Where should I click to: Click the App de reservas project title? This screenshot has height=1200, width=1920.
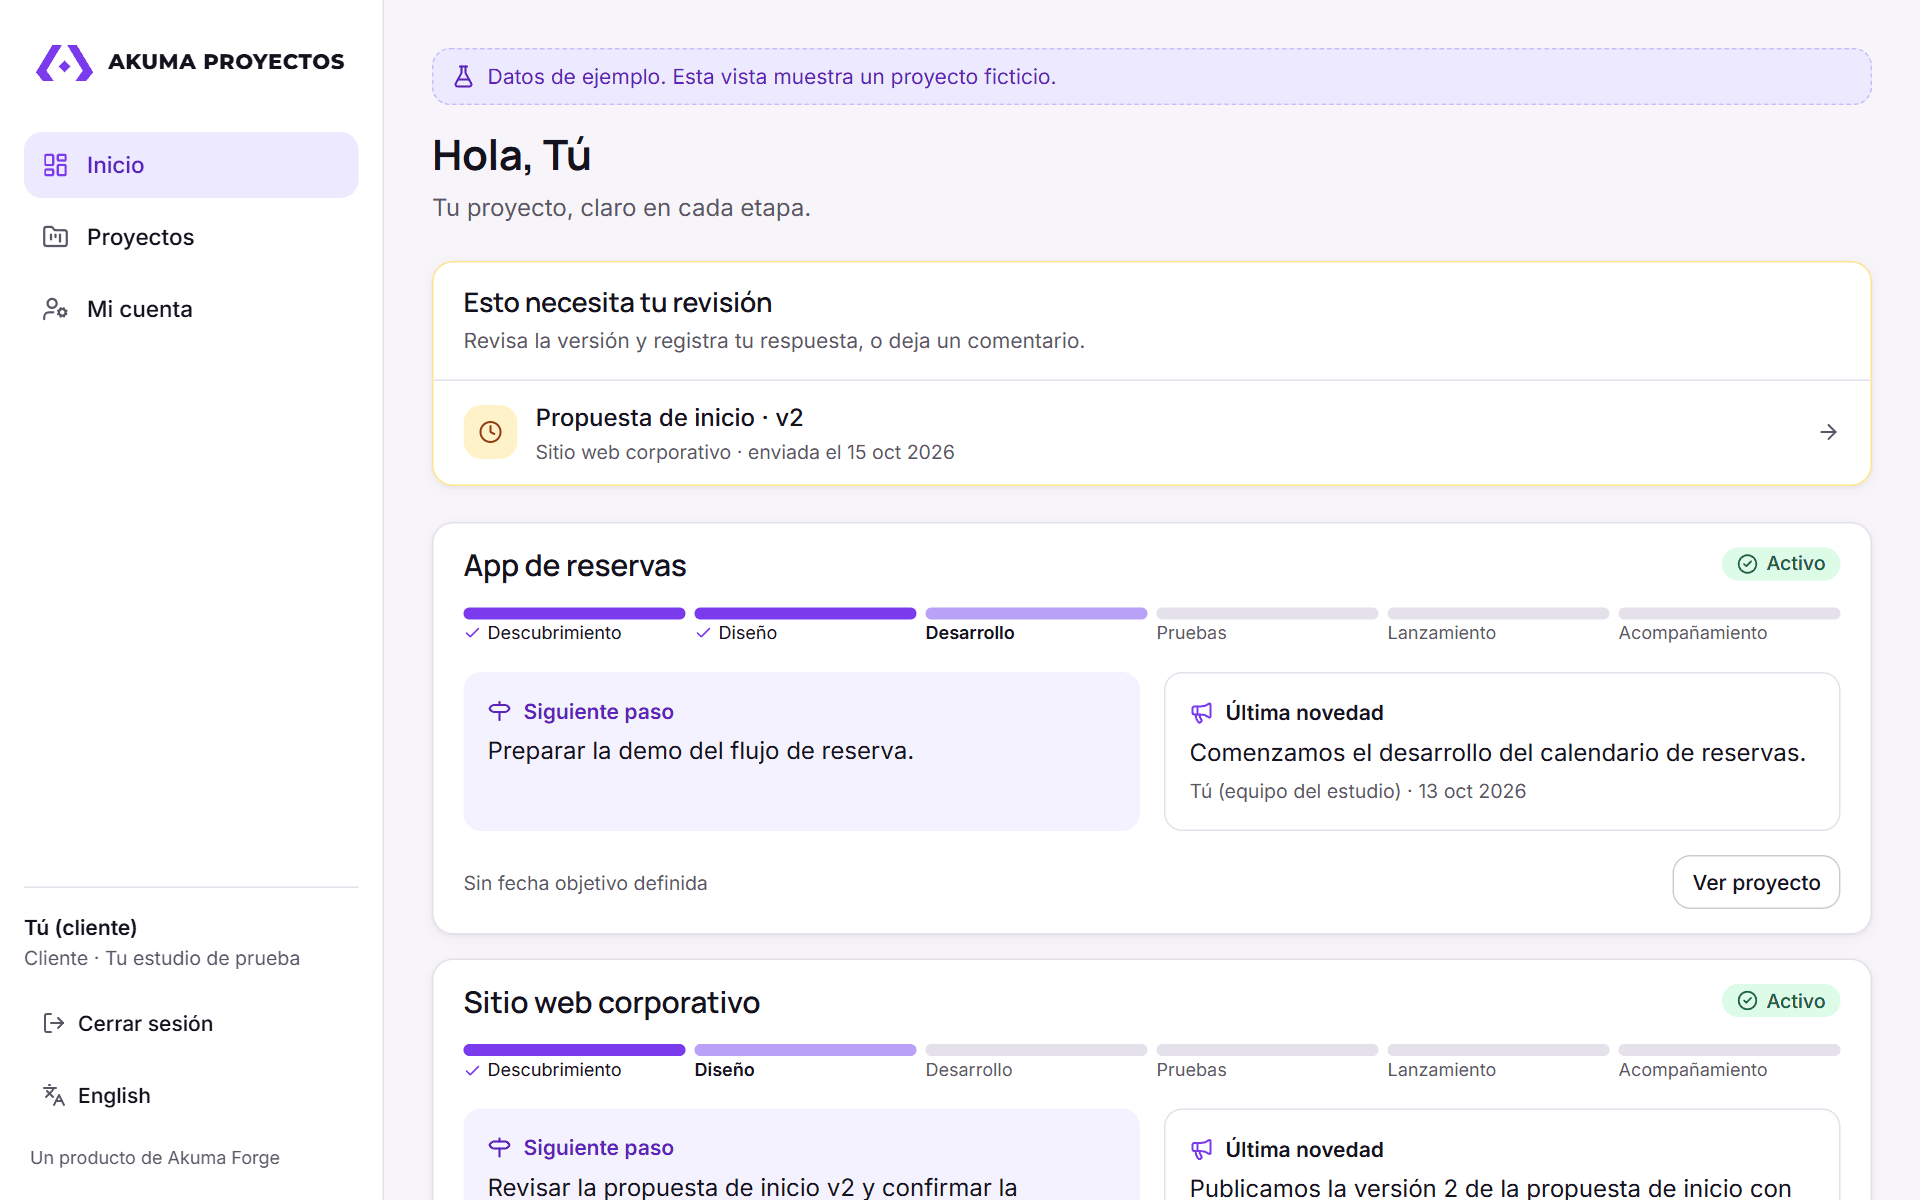[x=575, y=566]
